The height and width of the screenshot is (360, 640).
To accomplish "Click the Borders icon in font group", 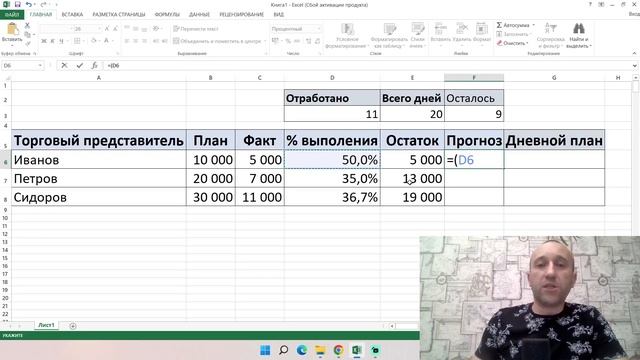I will tap(77, 41).
